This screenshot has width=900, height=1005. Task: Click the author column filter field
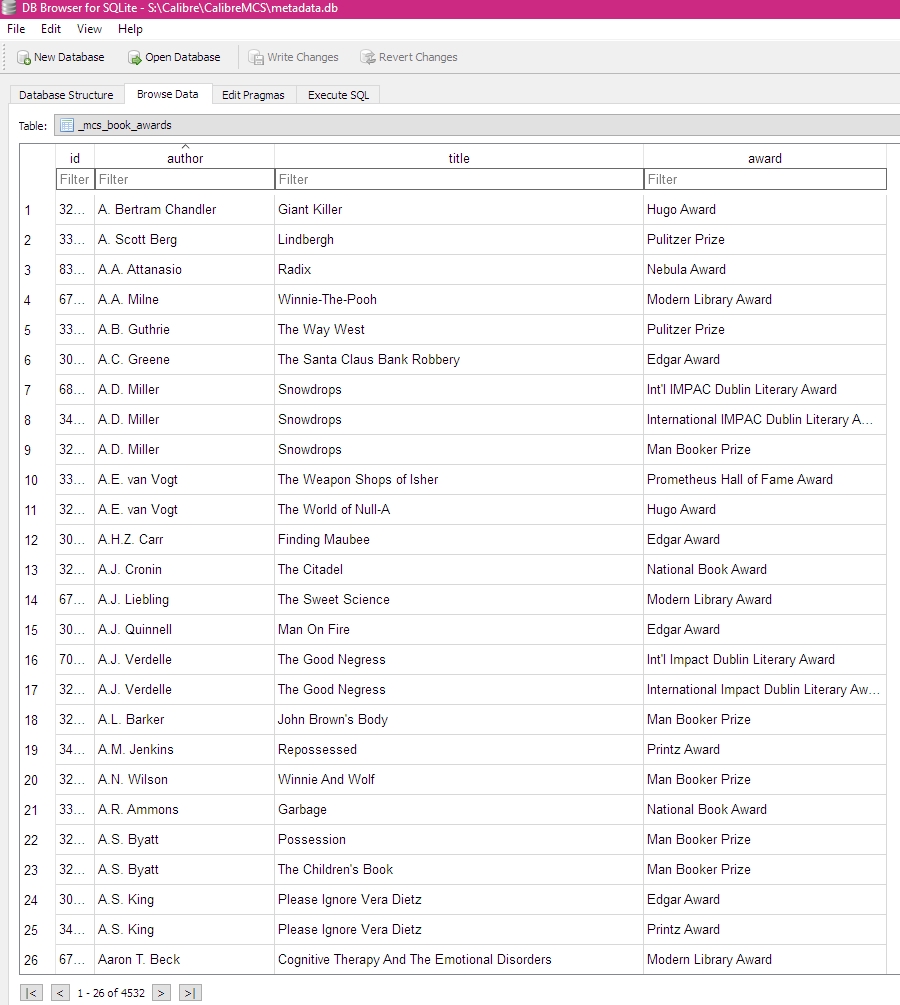point(185,179)
